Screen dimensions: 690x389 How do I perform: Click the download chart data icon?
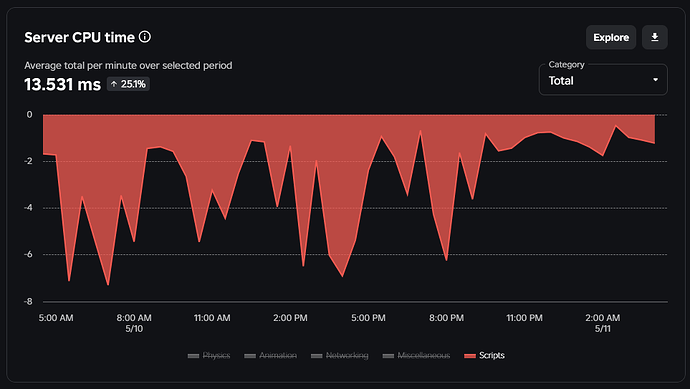pos(655,37)
